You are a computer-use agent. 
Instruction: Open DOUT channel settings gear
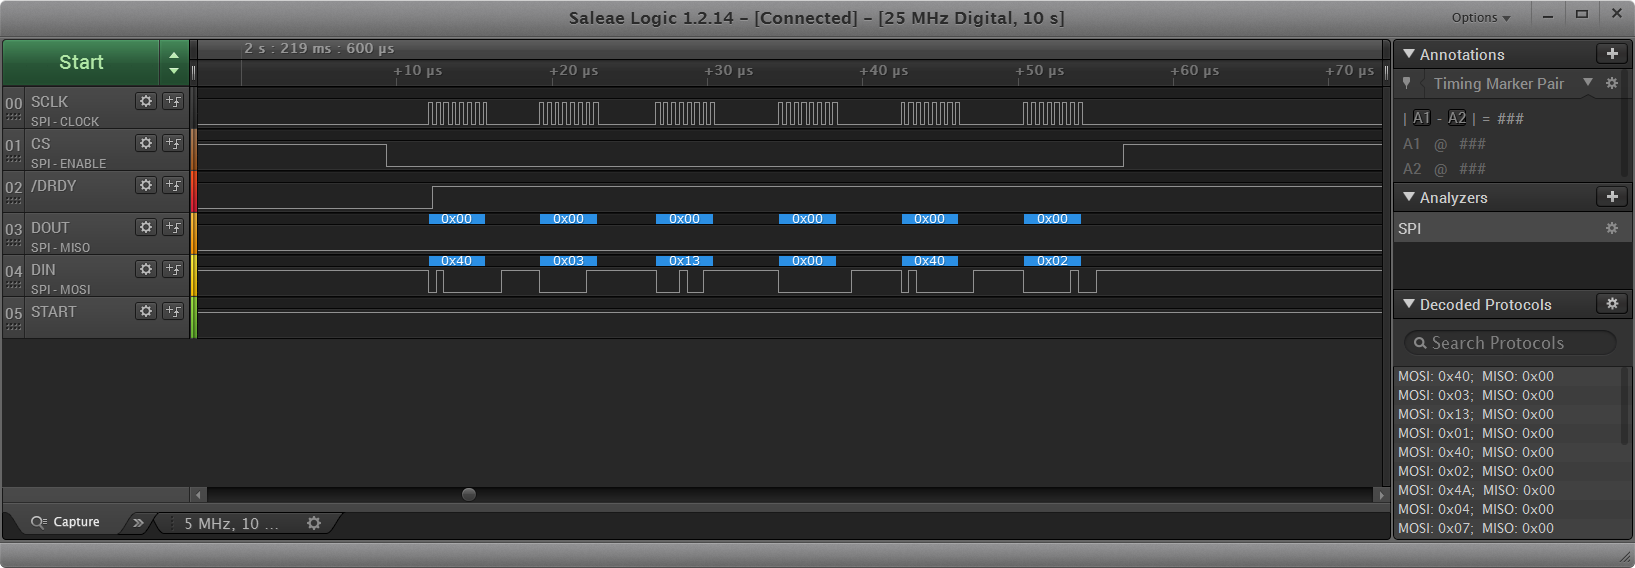[x=146, y=227]
